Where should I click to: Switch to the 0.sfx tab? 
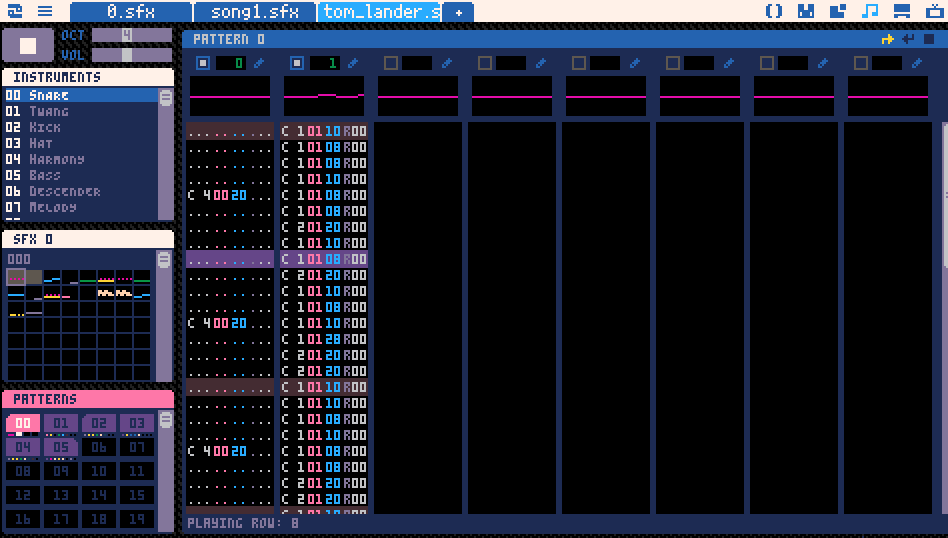tap(131, 11)
